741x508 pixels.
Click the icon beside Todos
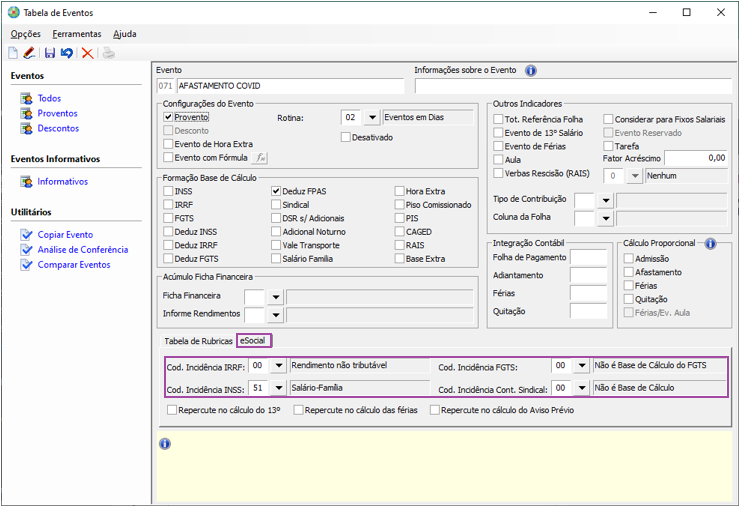[x=26, y=98]
